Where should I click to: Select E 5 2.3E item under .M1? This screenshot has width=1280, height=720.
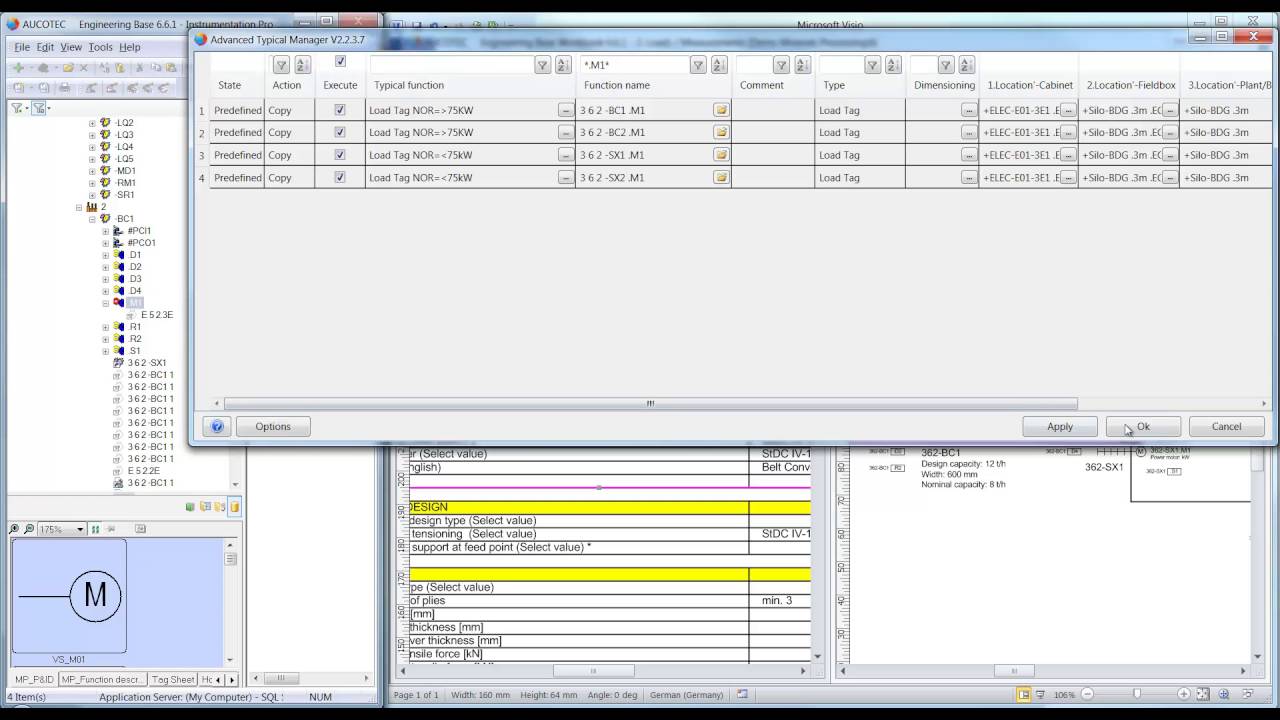(x=157, y=315)
